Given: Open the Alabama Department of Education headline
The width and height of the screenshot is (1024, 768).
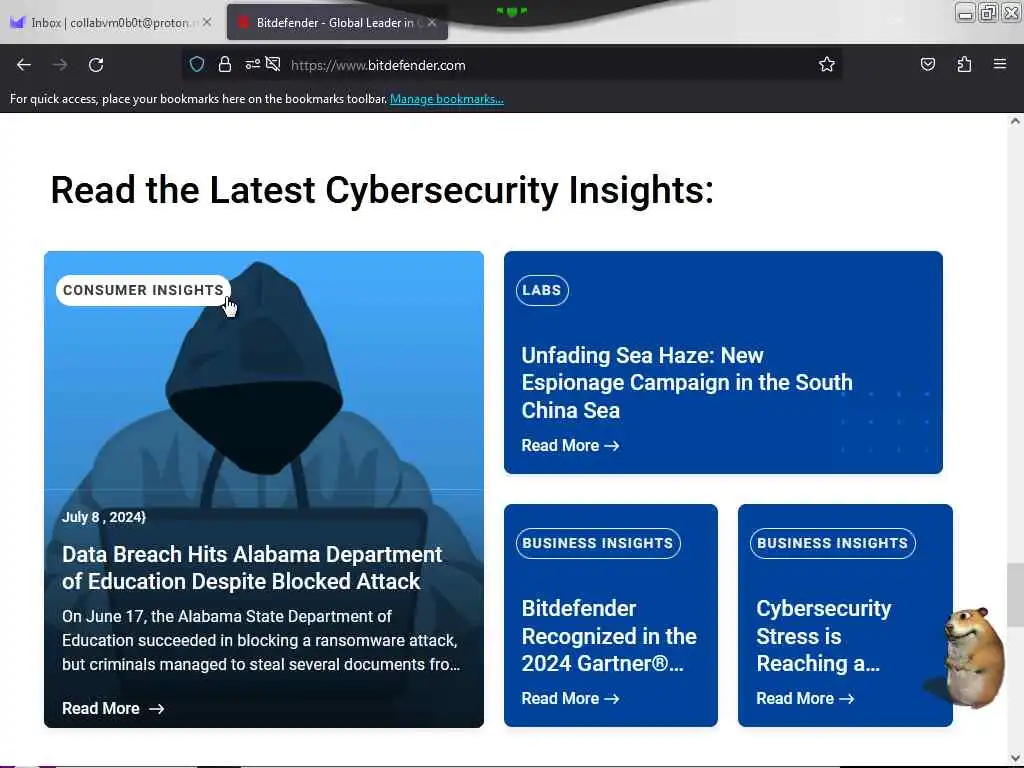Looking at the screenshot, I should (x=252, y=568).
